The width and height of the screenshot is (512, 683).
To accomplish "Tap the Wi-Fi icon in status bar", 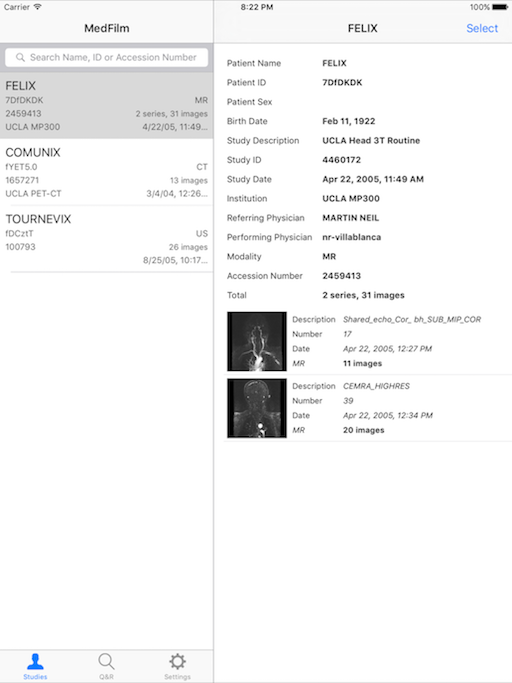I will pyautogui.click(x=37, y=7).
